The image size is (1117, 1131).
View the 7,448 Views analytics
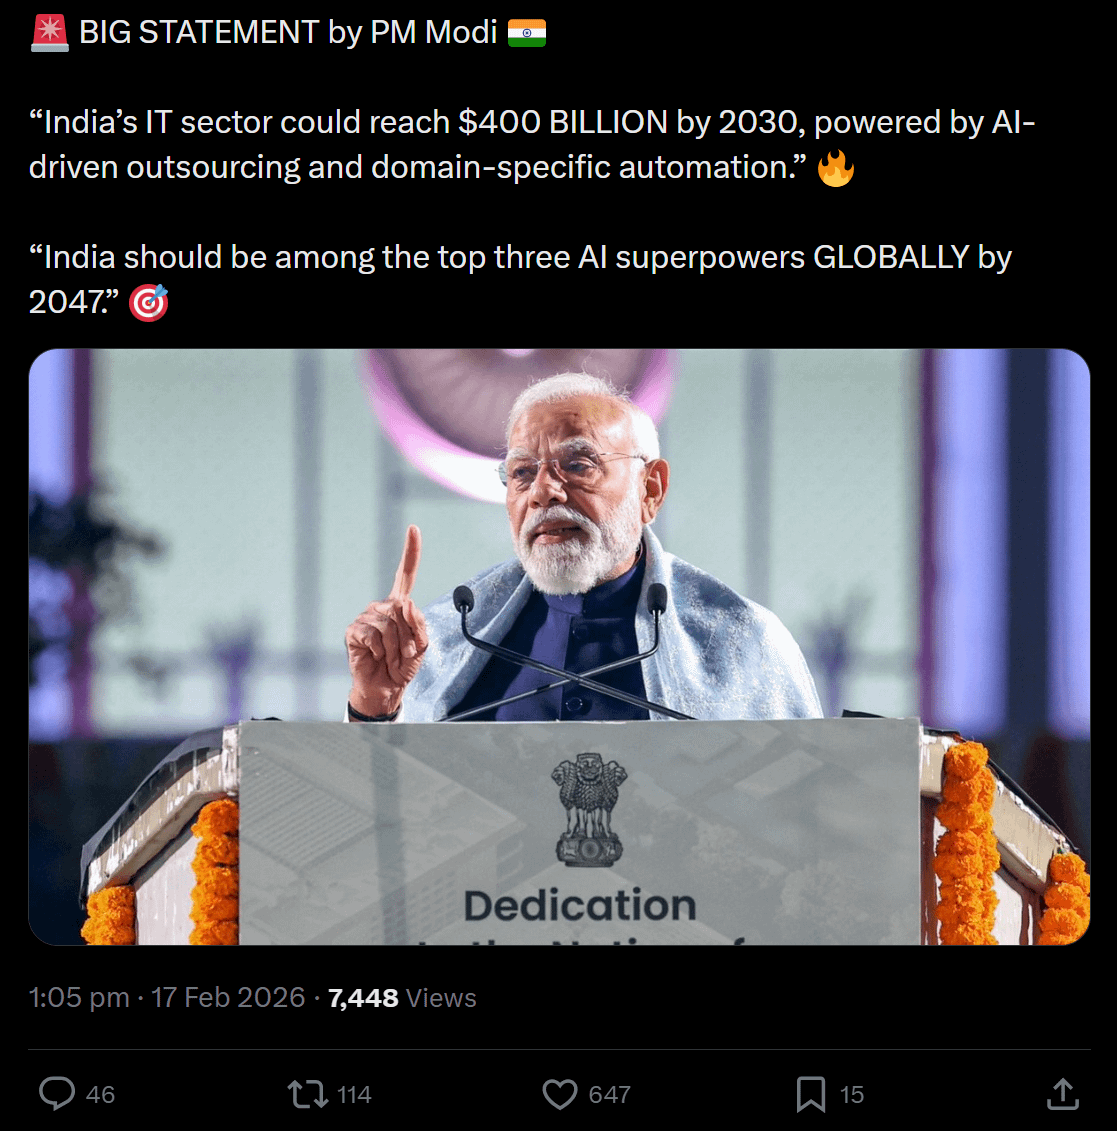pyautogui.click(x=402, y=998)
